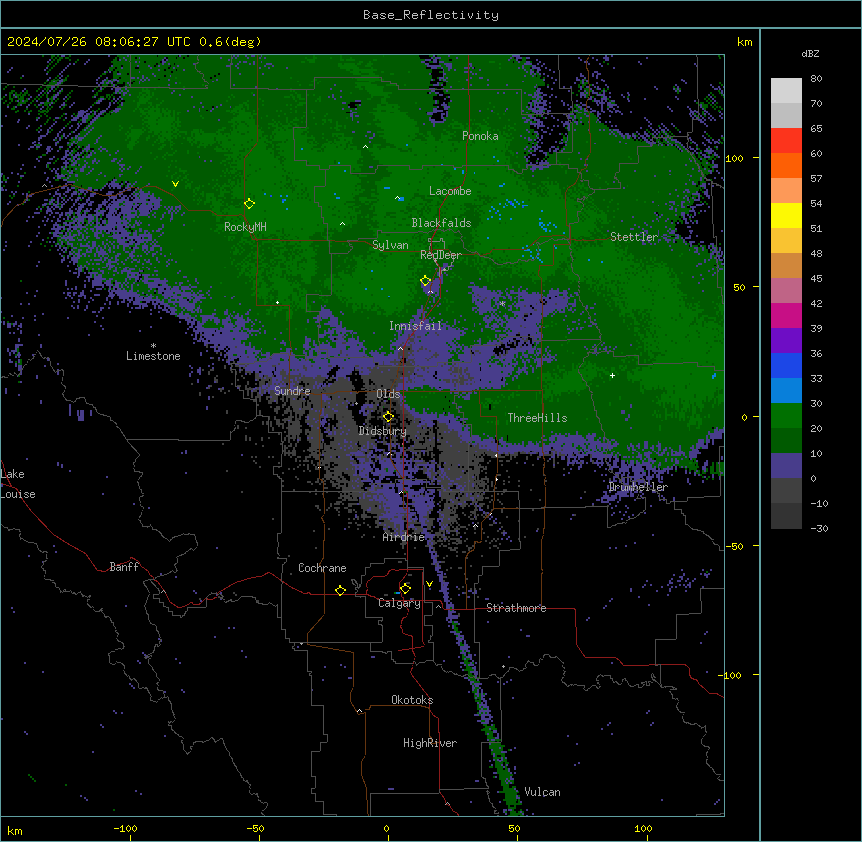Select the light gray 70-80 dBZ legend swatch

click(x=786, y=91)
